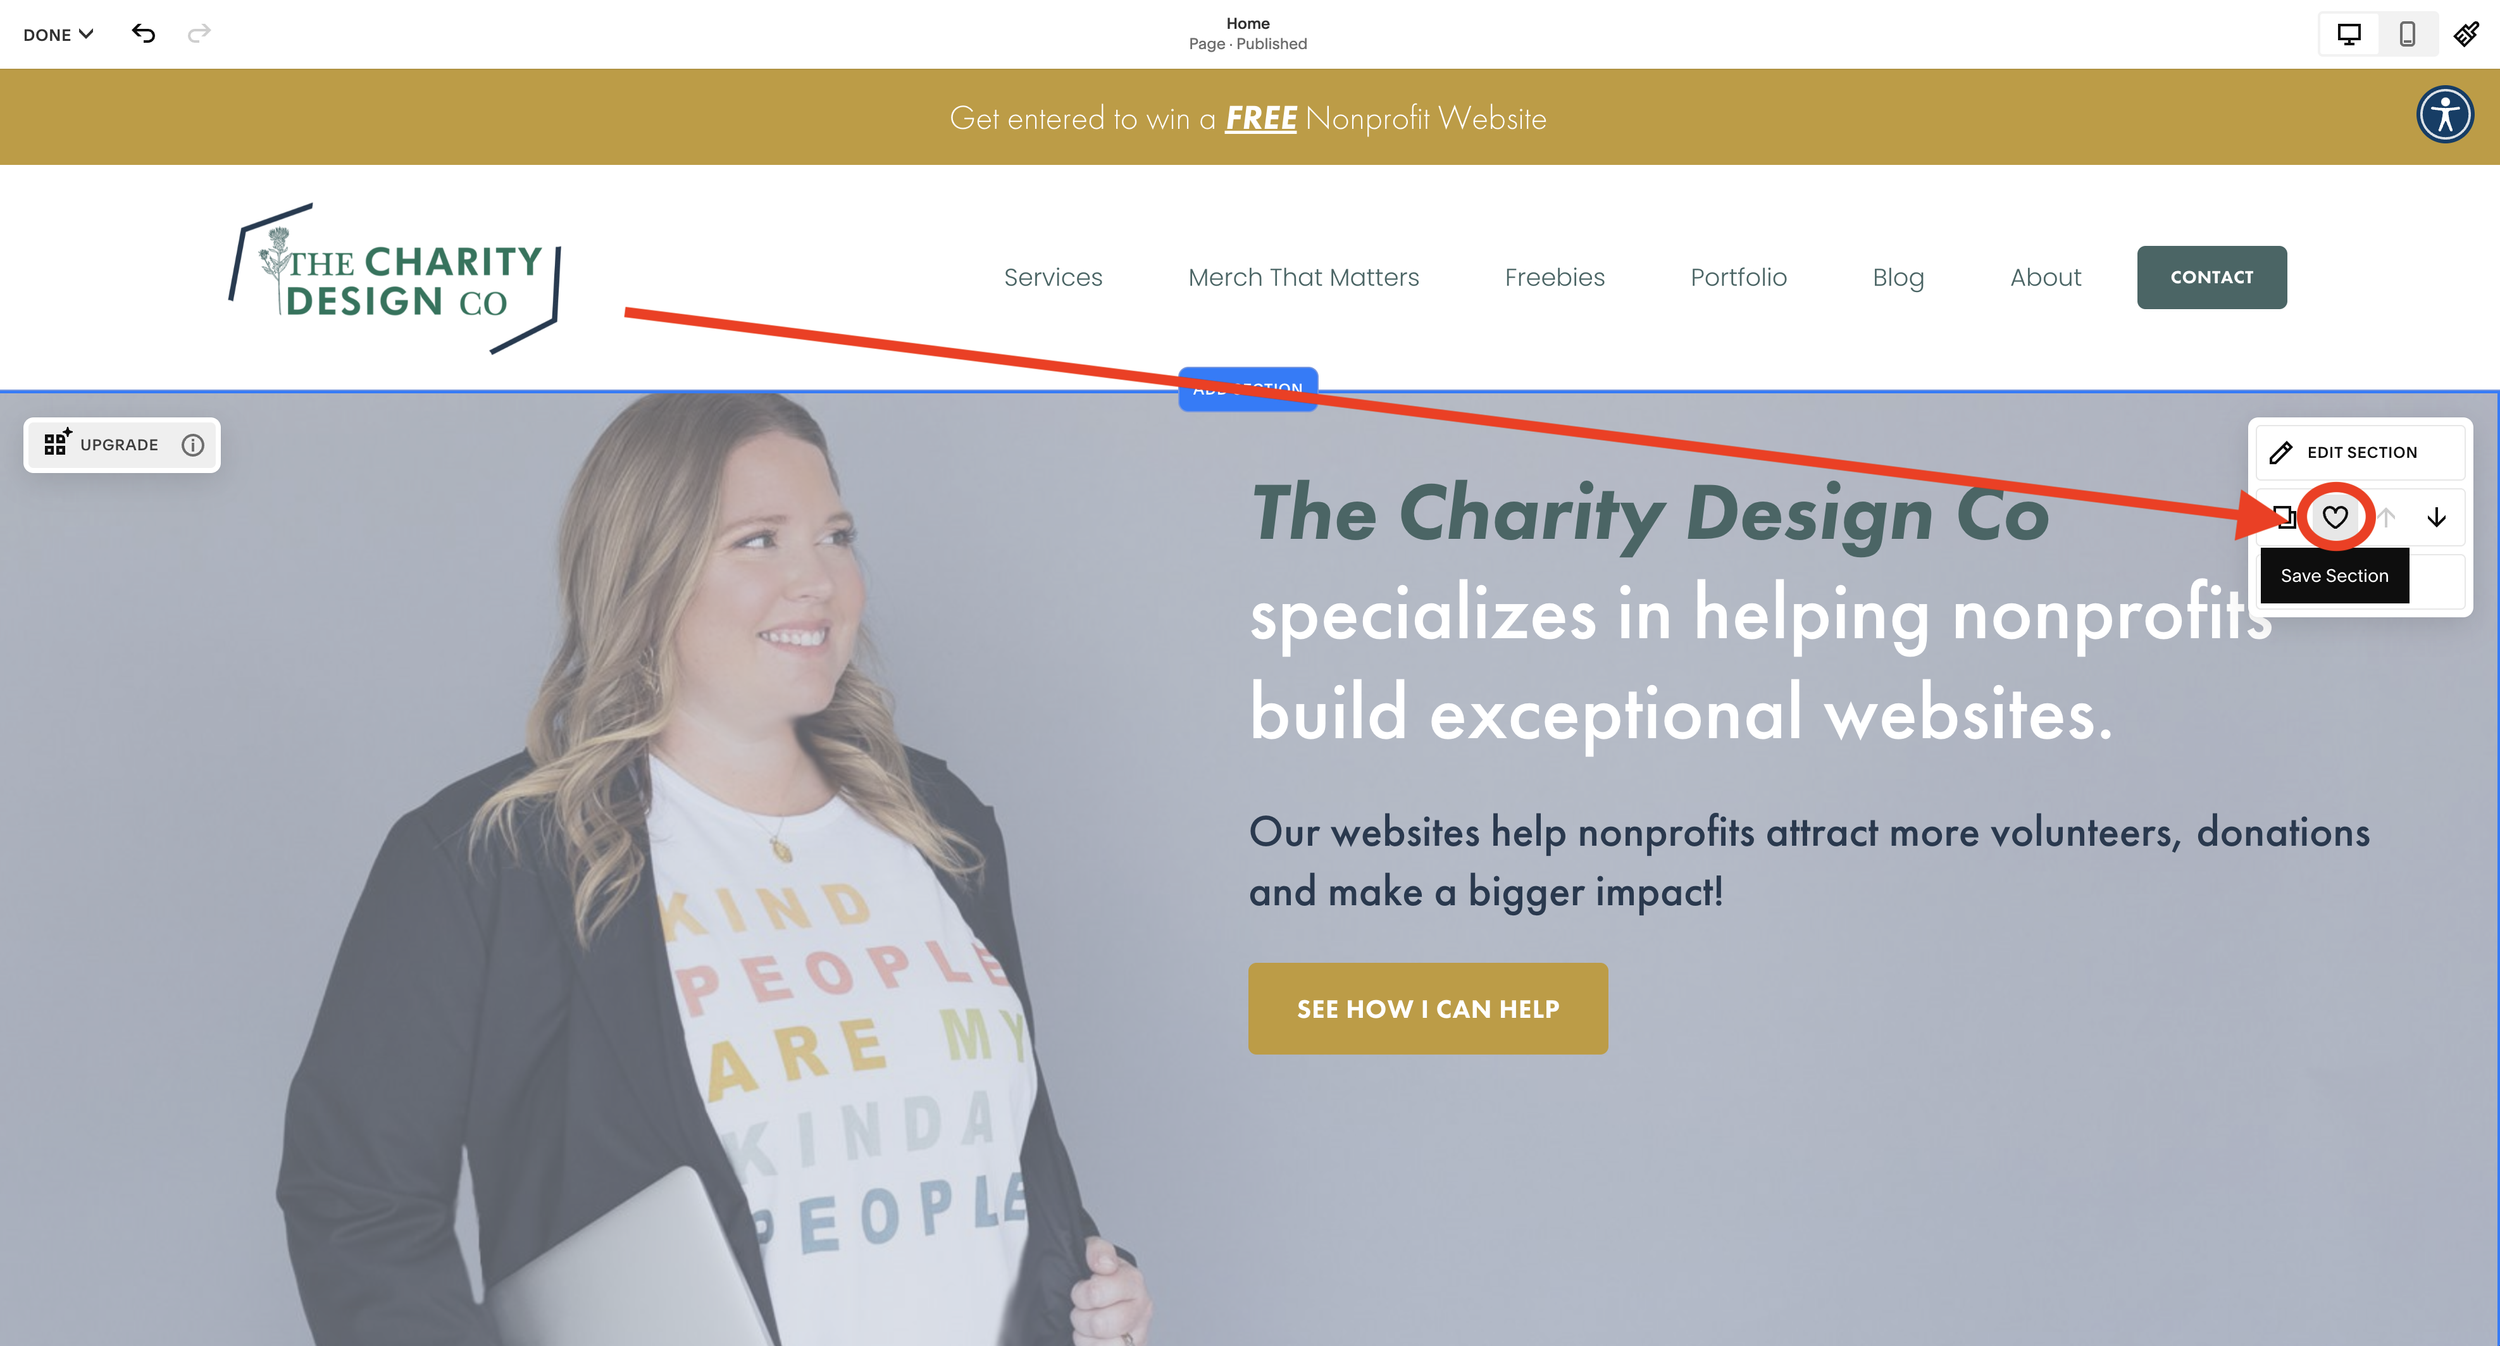Image resolution: width=2500 pixels, height=1346 pixels.
Task: Switch to mobile view icon
Action: click(x=2407, y=34)
